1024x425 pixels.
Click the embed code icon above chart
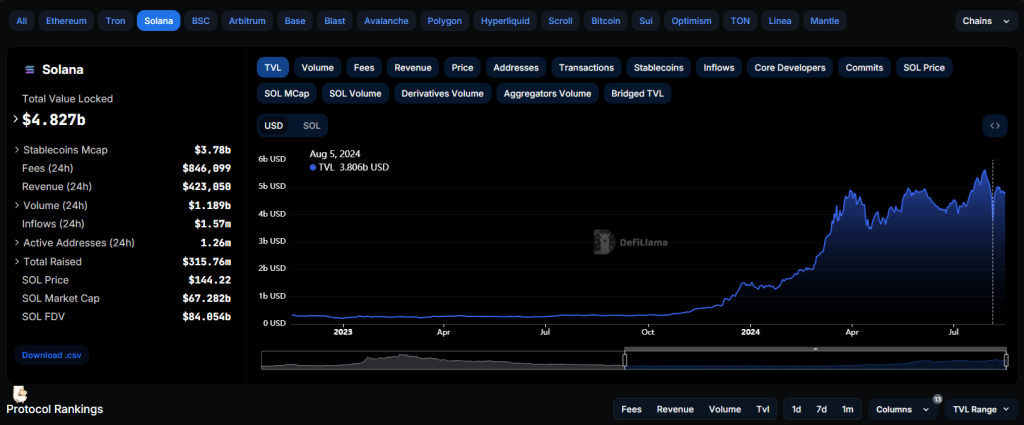click(x=994, y=126)
